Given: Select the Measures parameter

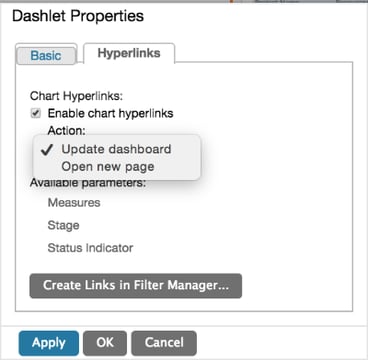Looking at the screenshot, I should [x=74, y=203].
